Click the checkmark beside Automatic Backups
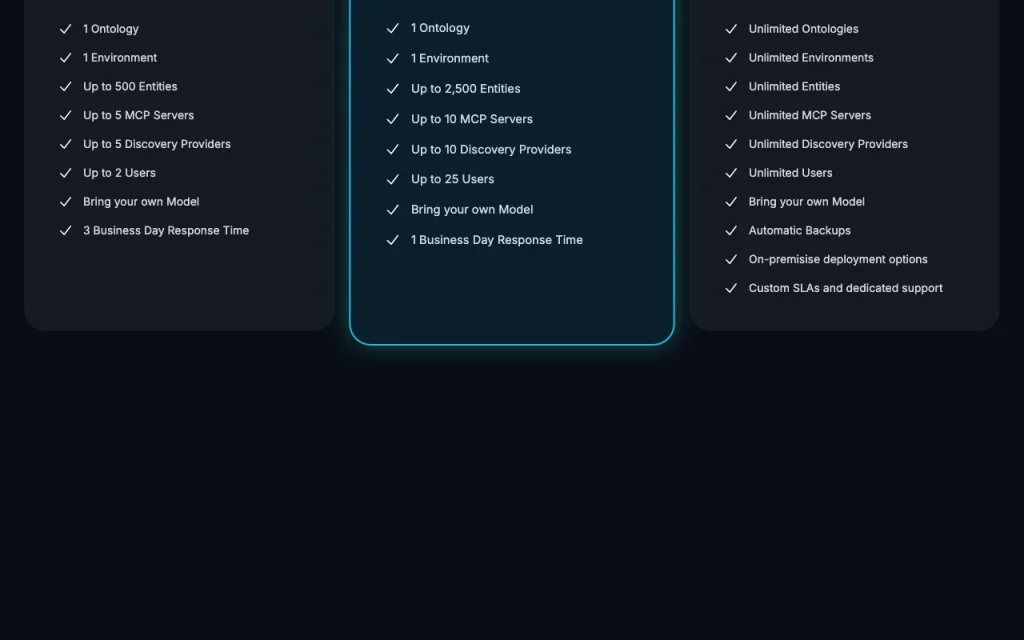 coord(731,231)
